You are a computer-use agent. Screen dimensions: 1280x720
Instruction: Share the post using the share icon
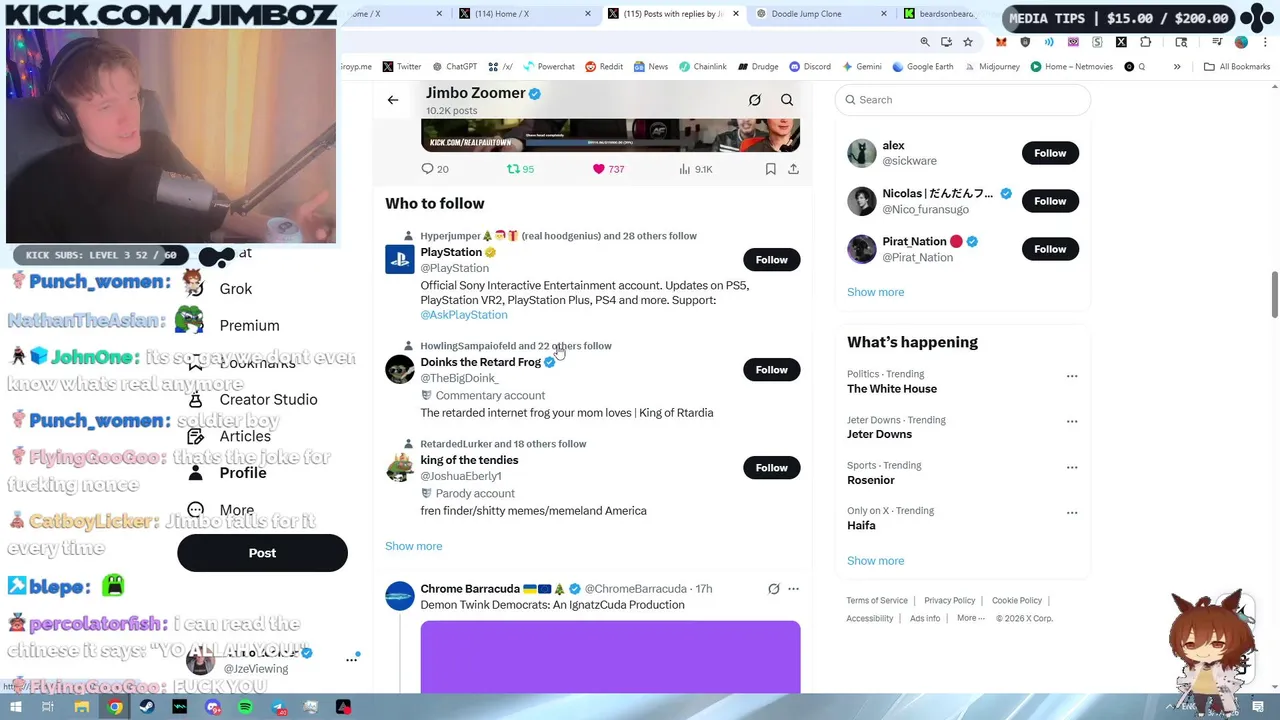[x=793, y=169]
